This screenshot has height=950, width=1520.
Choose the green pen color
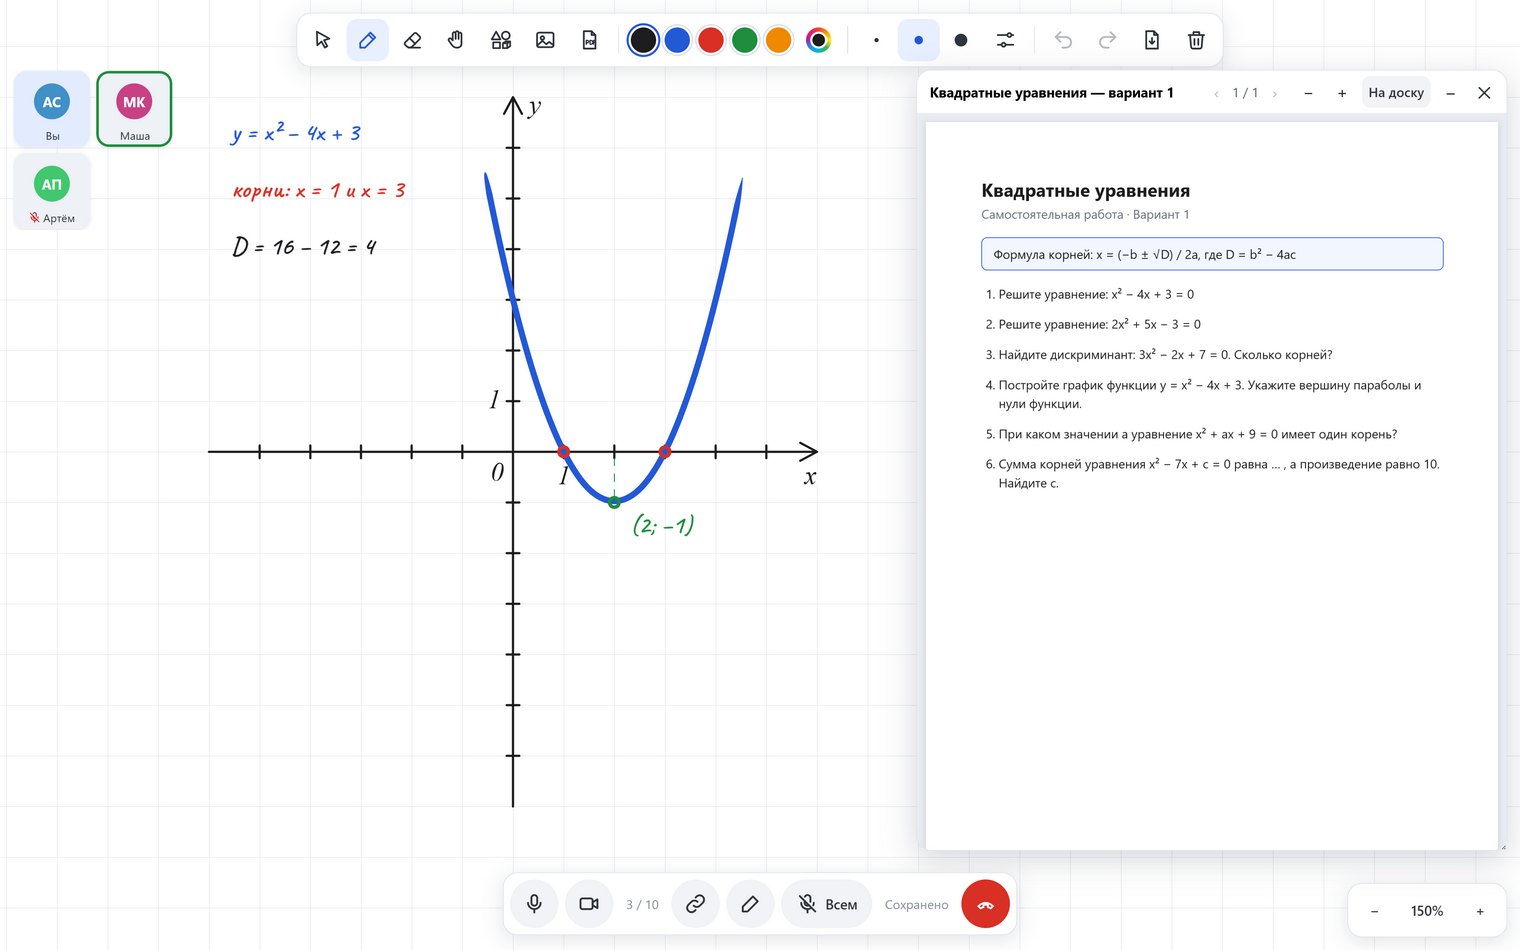pyautogui.click(x=745, y=40)
